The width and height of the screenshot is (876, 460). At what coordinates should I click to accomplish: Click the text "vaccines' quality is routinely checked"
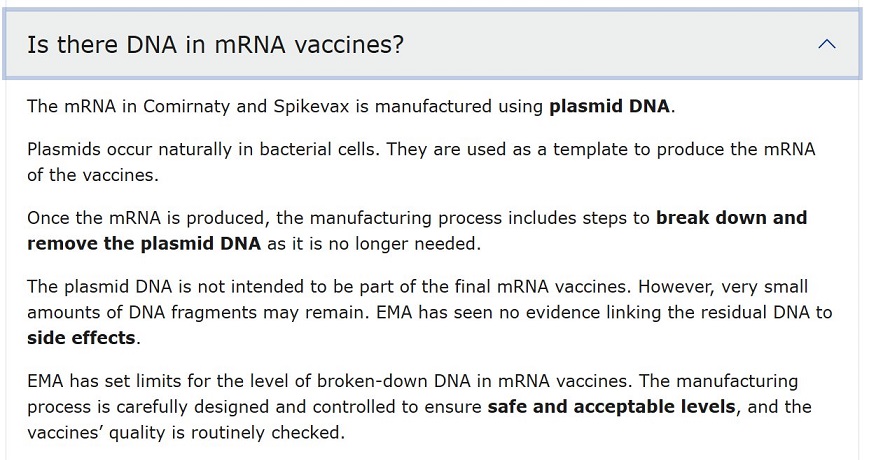click(185, 433)
